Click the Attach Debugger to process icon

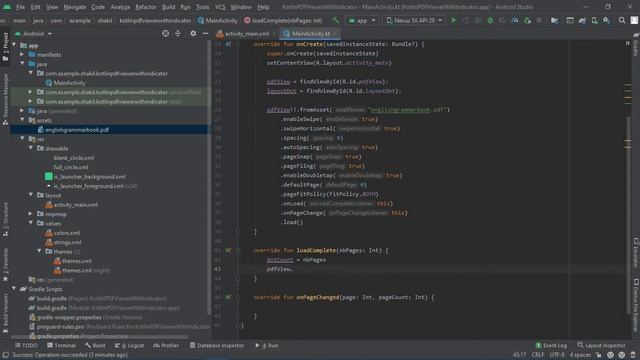coord(527,20)
